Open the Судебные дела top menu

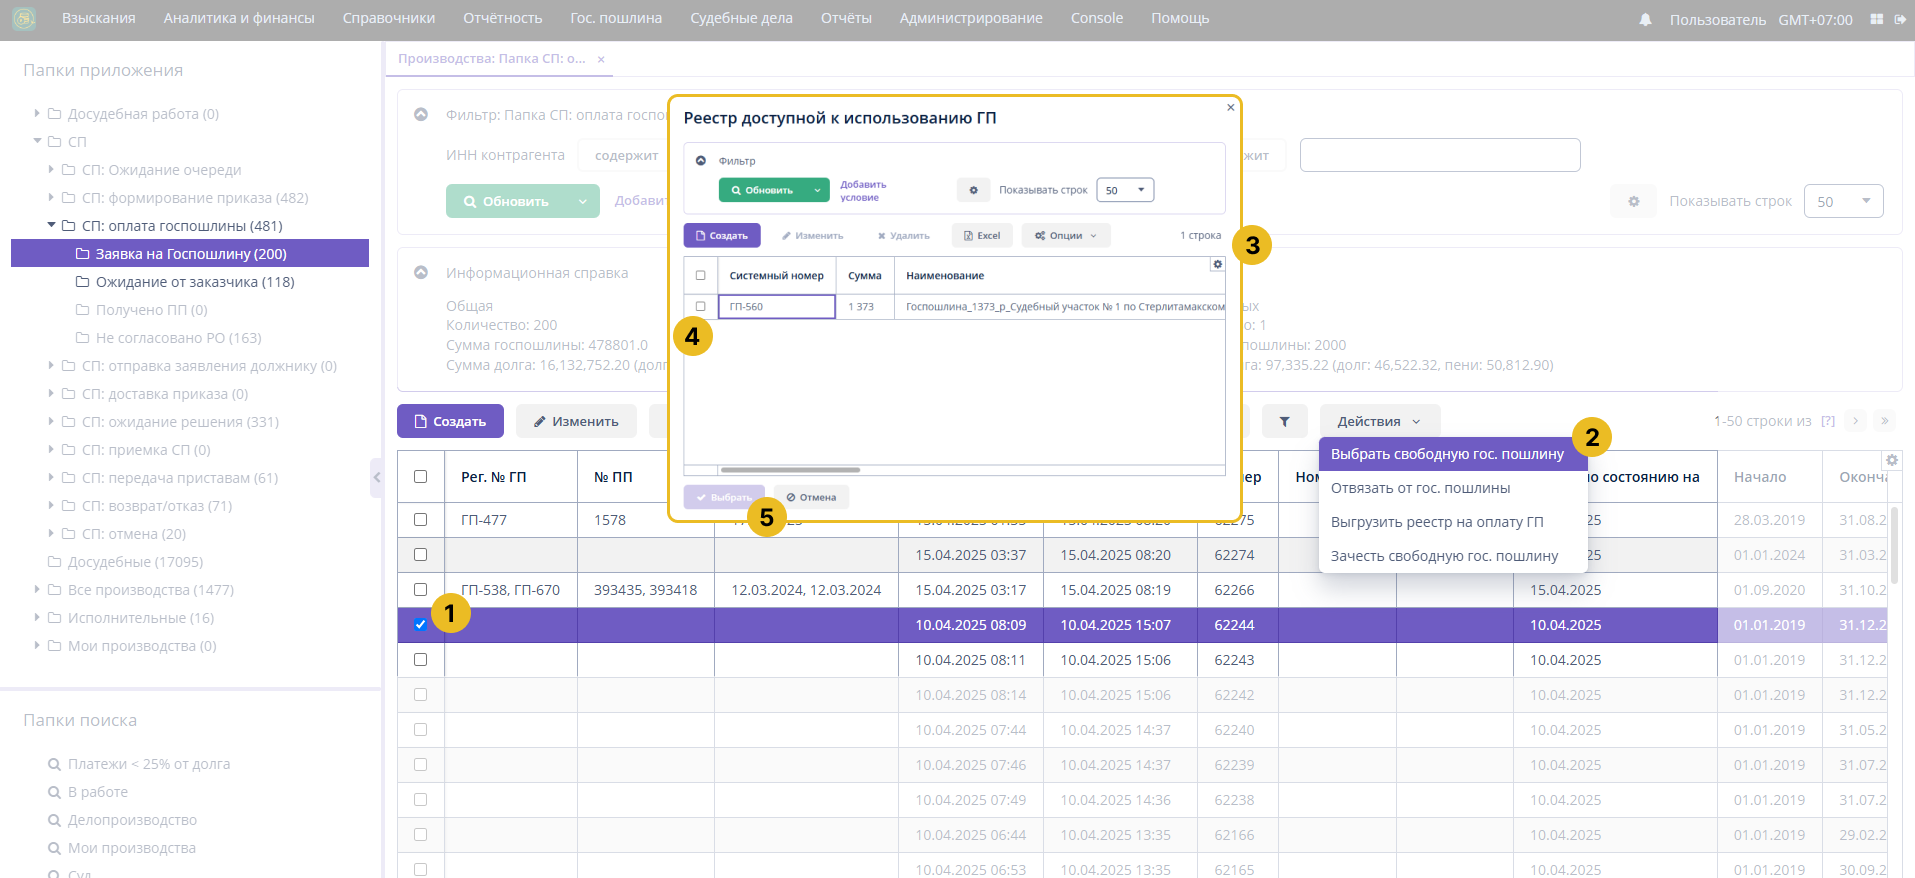(x=741, y=19)
